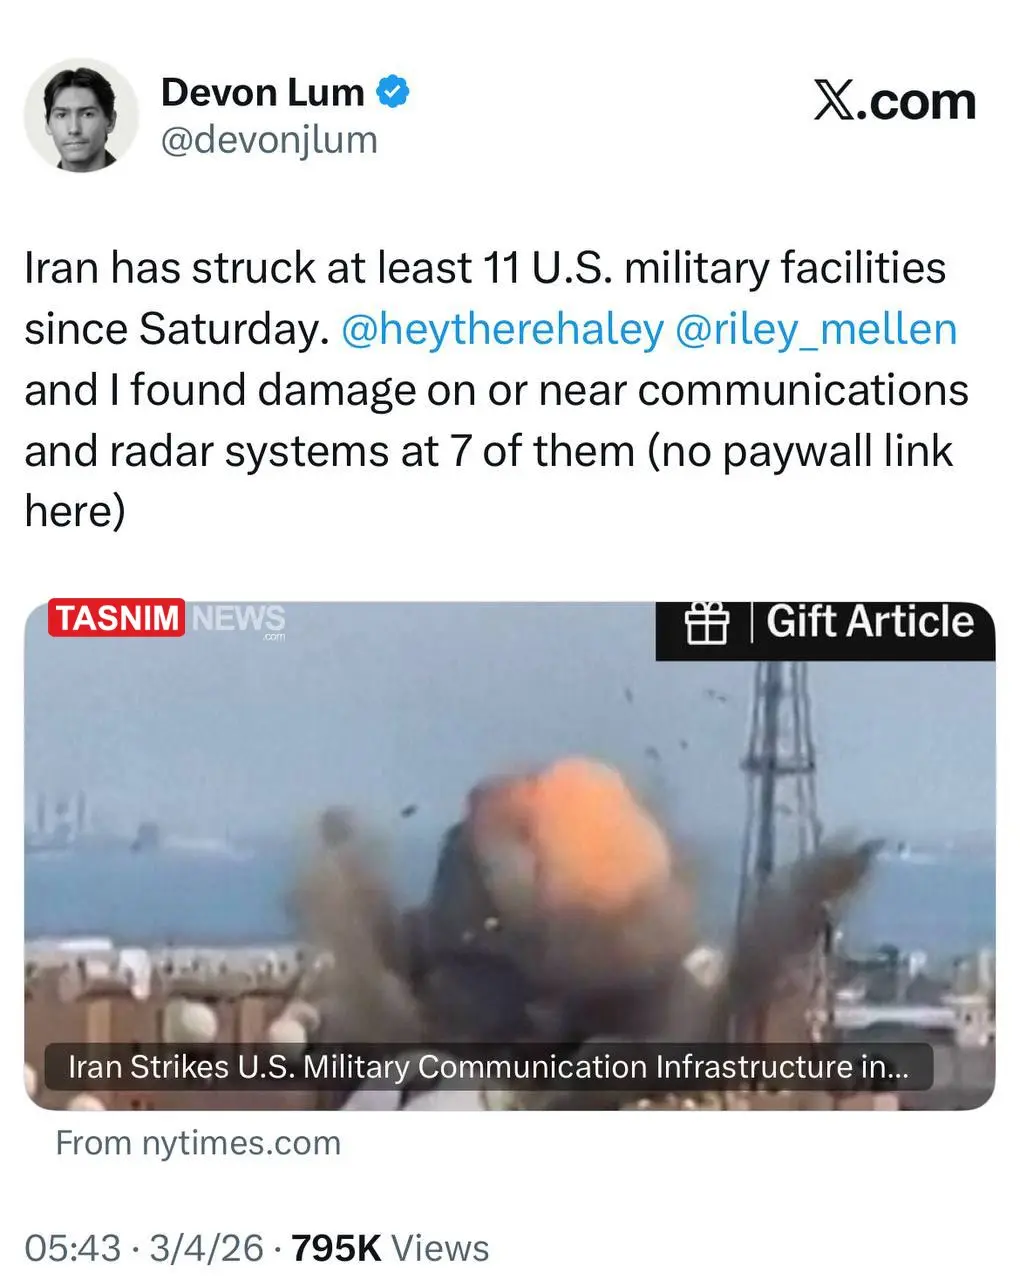Click the gift box icon
The width and height of the screenshot is (1020, 1280).
click(x=706, y=623)
